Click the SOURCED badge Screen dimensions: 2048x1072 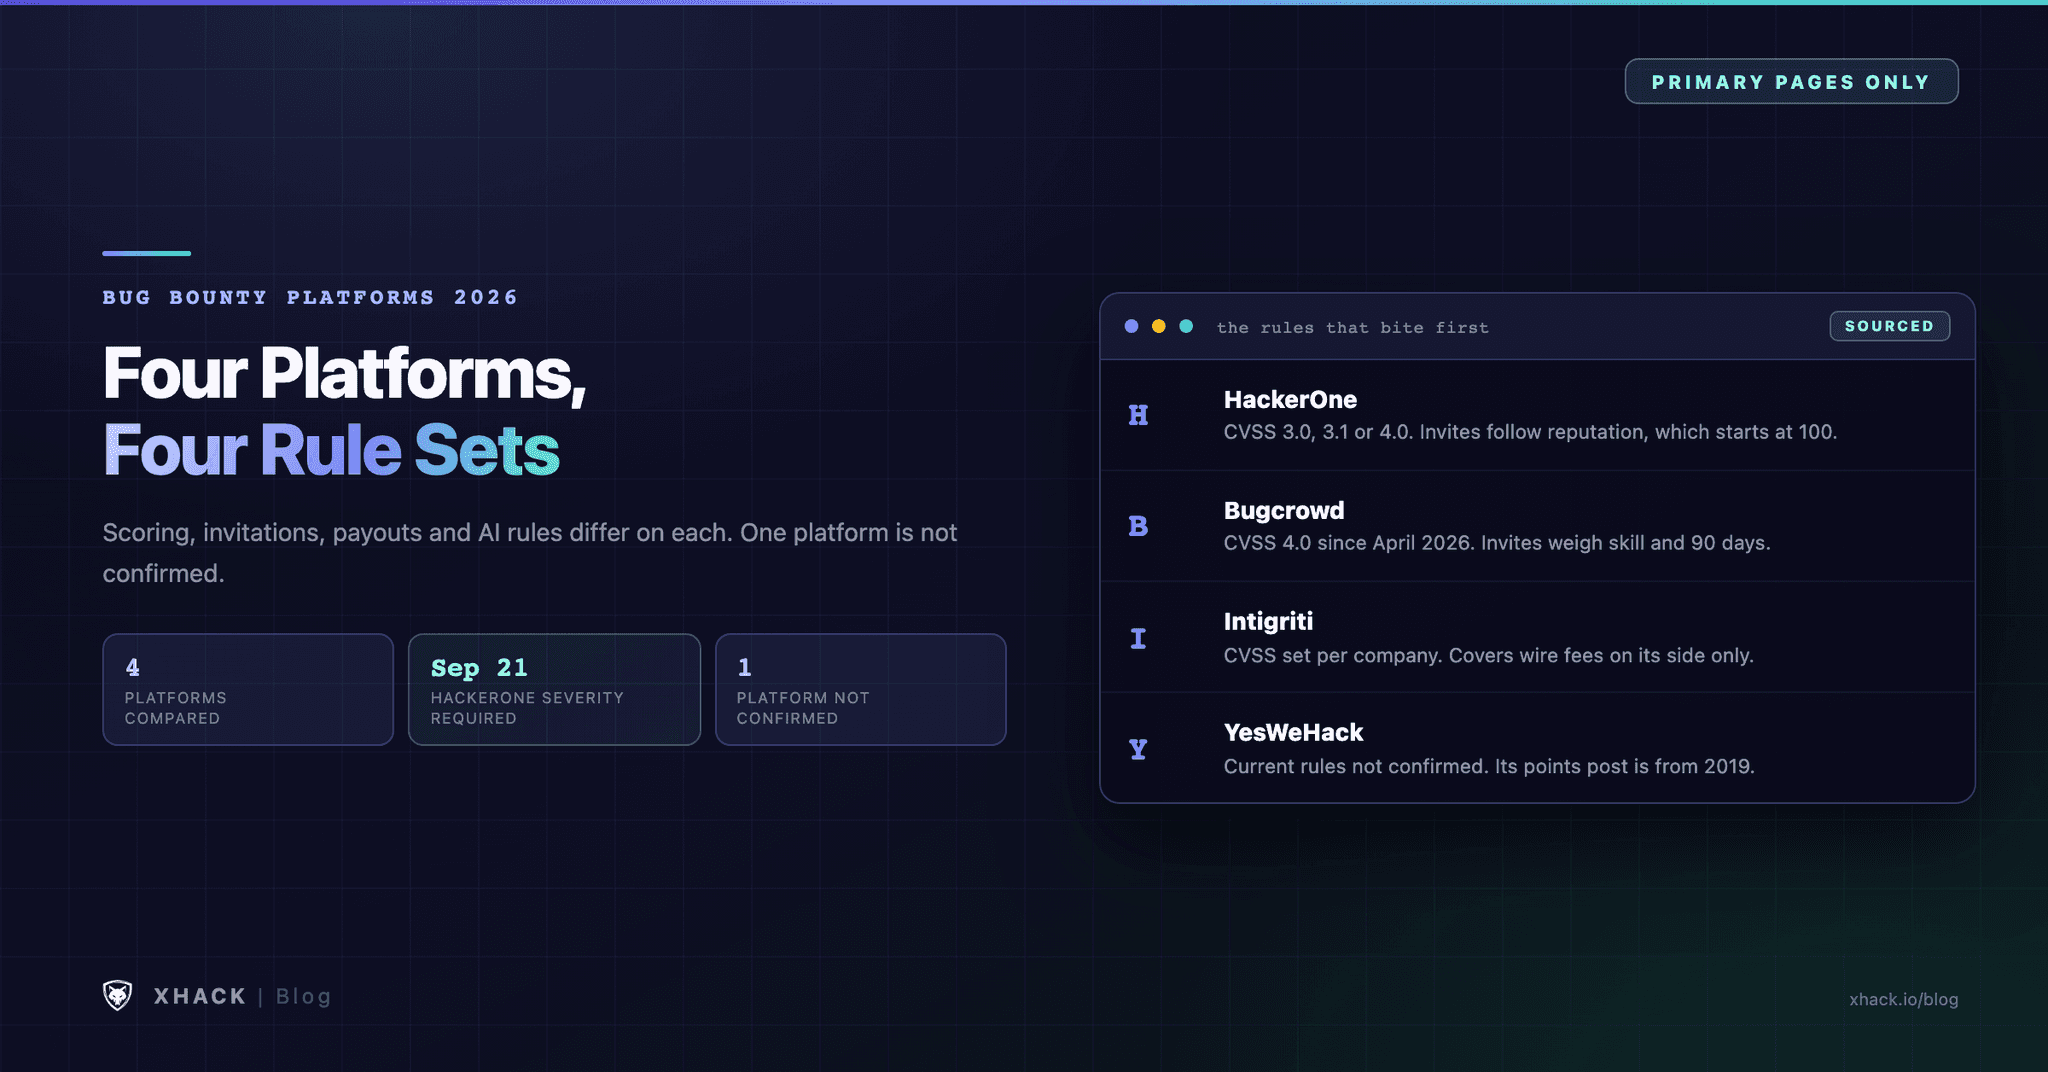(x=1889, y=326)
